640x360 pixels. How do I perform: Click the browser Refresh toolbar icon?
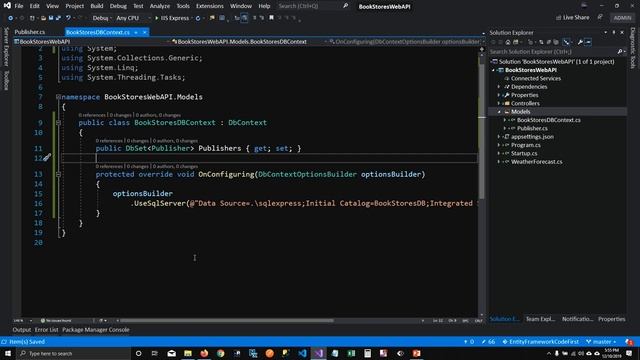[x=198, y=18]
